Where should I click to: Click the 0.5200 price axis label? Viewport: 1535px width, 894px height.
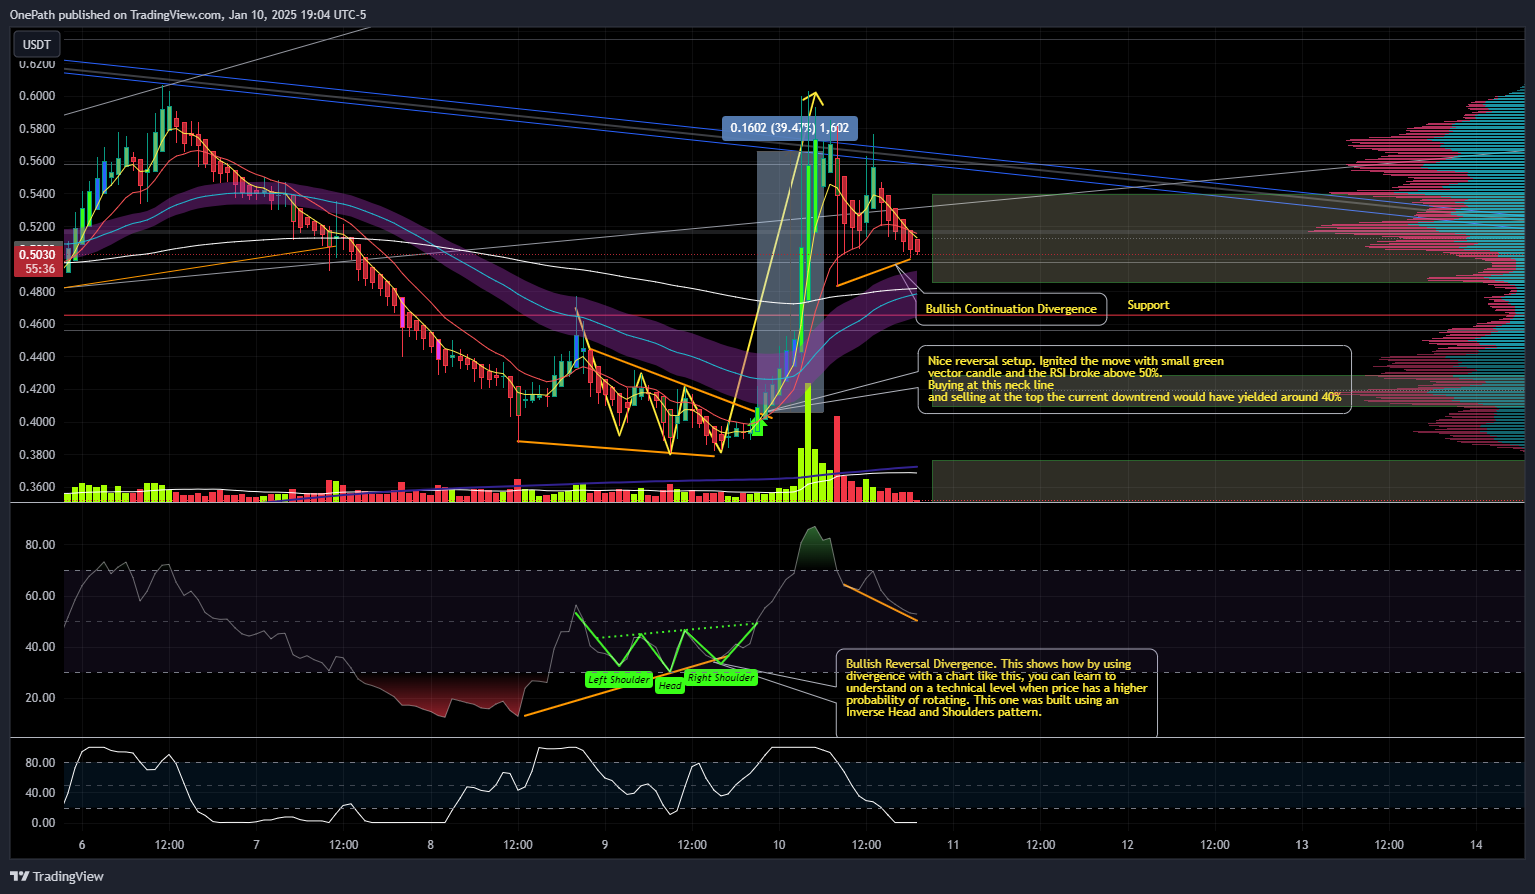pyautogui.click(x=37, y=227)
